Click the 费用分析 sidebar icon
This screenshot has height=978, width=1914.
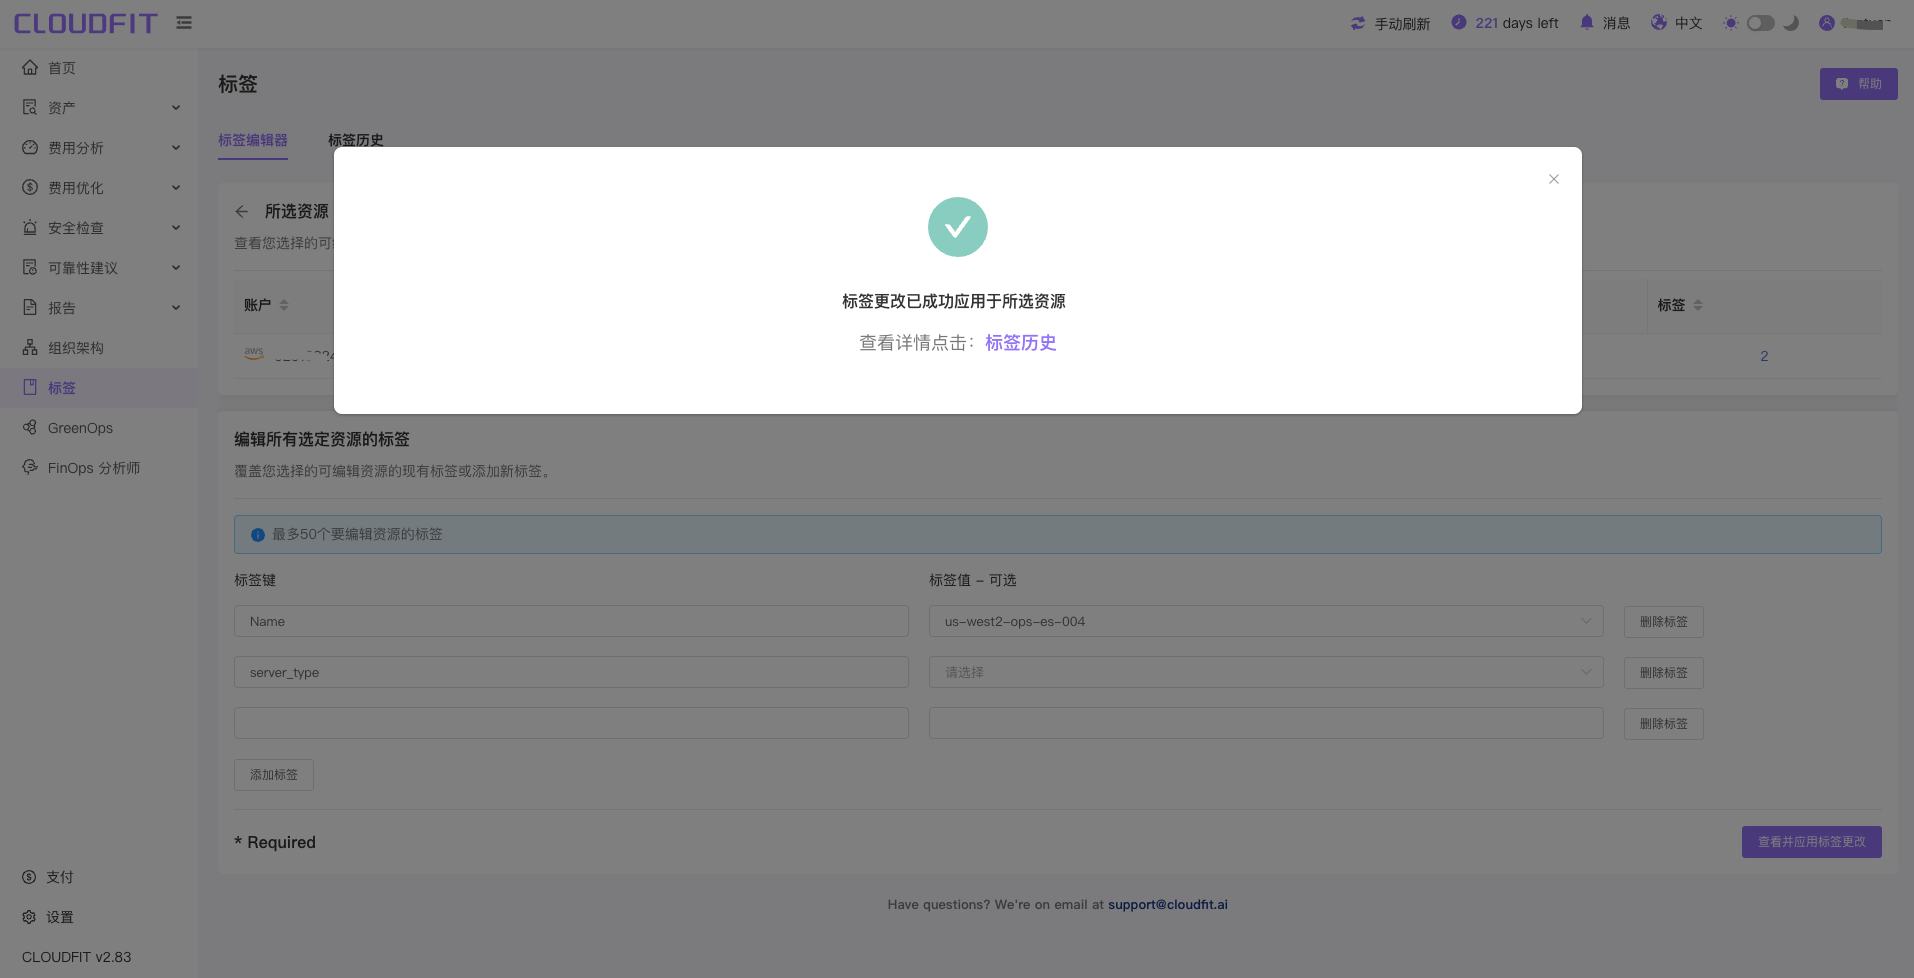click(30, 147)
